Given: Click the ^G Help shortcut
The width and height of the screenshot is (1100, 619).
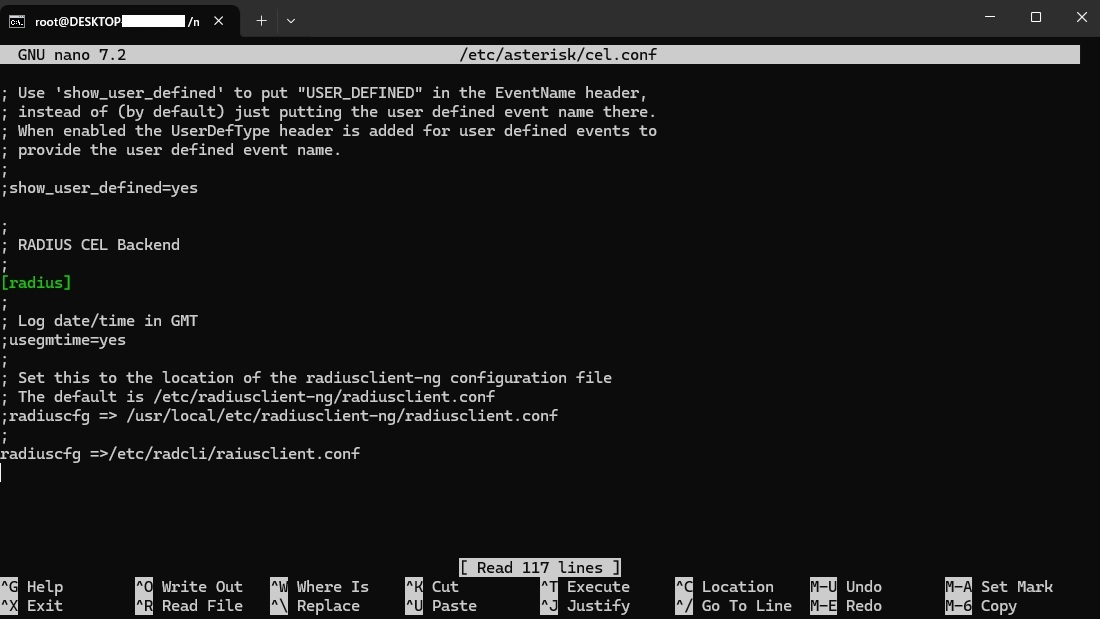Looking at the screenshot, I should coord(32,587).
